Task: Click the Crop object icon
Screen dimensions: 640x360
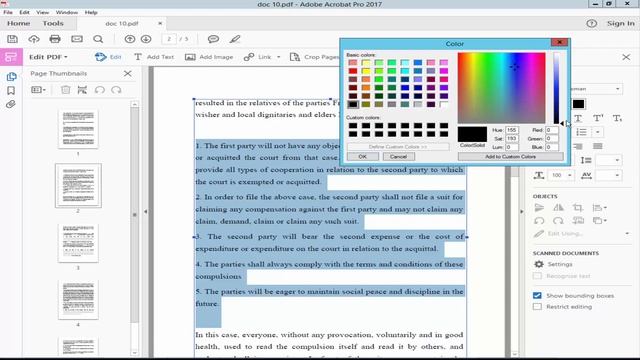Action: (x=578, y=208)
